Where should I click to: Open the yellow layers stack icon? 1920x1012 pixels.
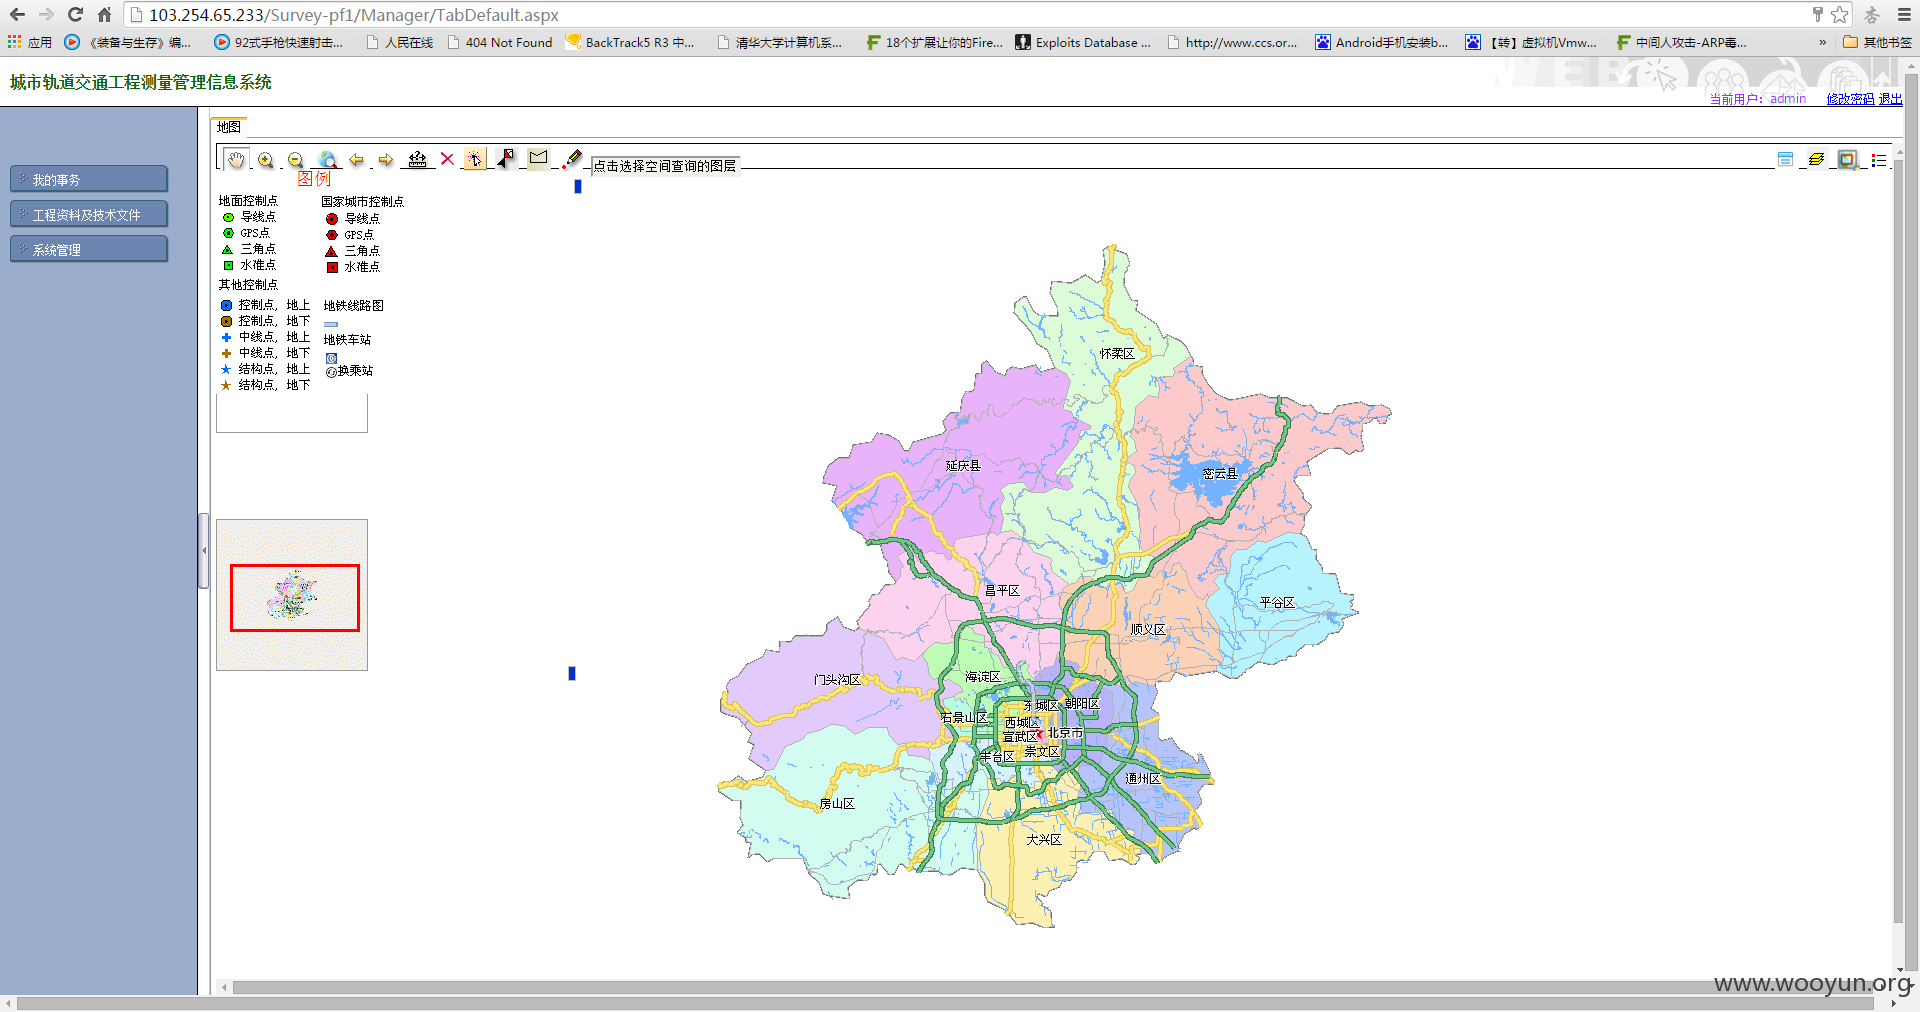(1816, 159)
